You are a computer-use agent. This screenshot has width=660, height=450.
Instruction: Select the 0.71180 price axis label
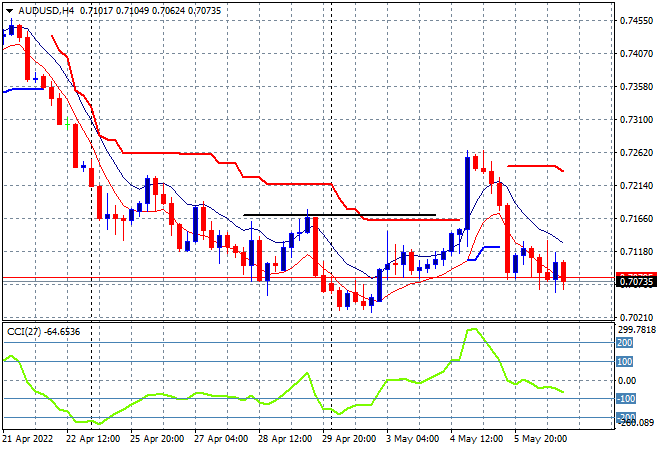636,251
